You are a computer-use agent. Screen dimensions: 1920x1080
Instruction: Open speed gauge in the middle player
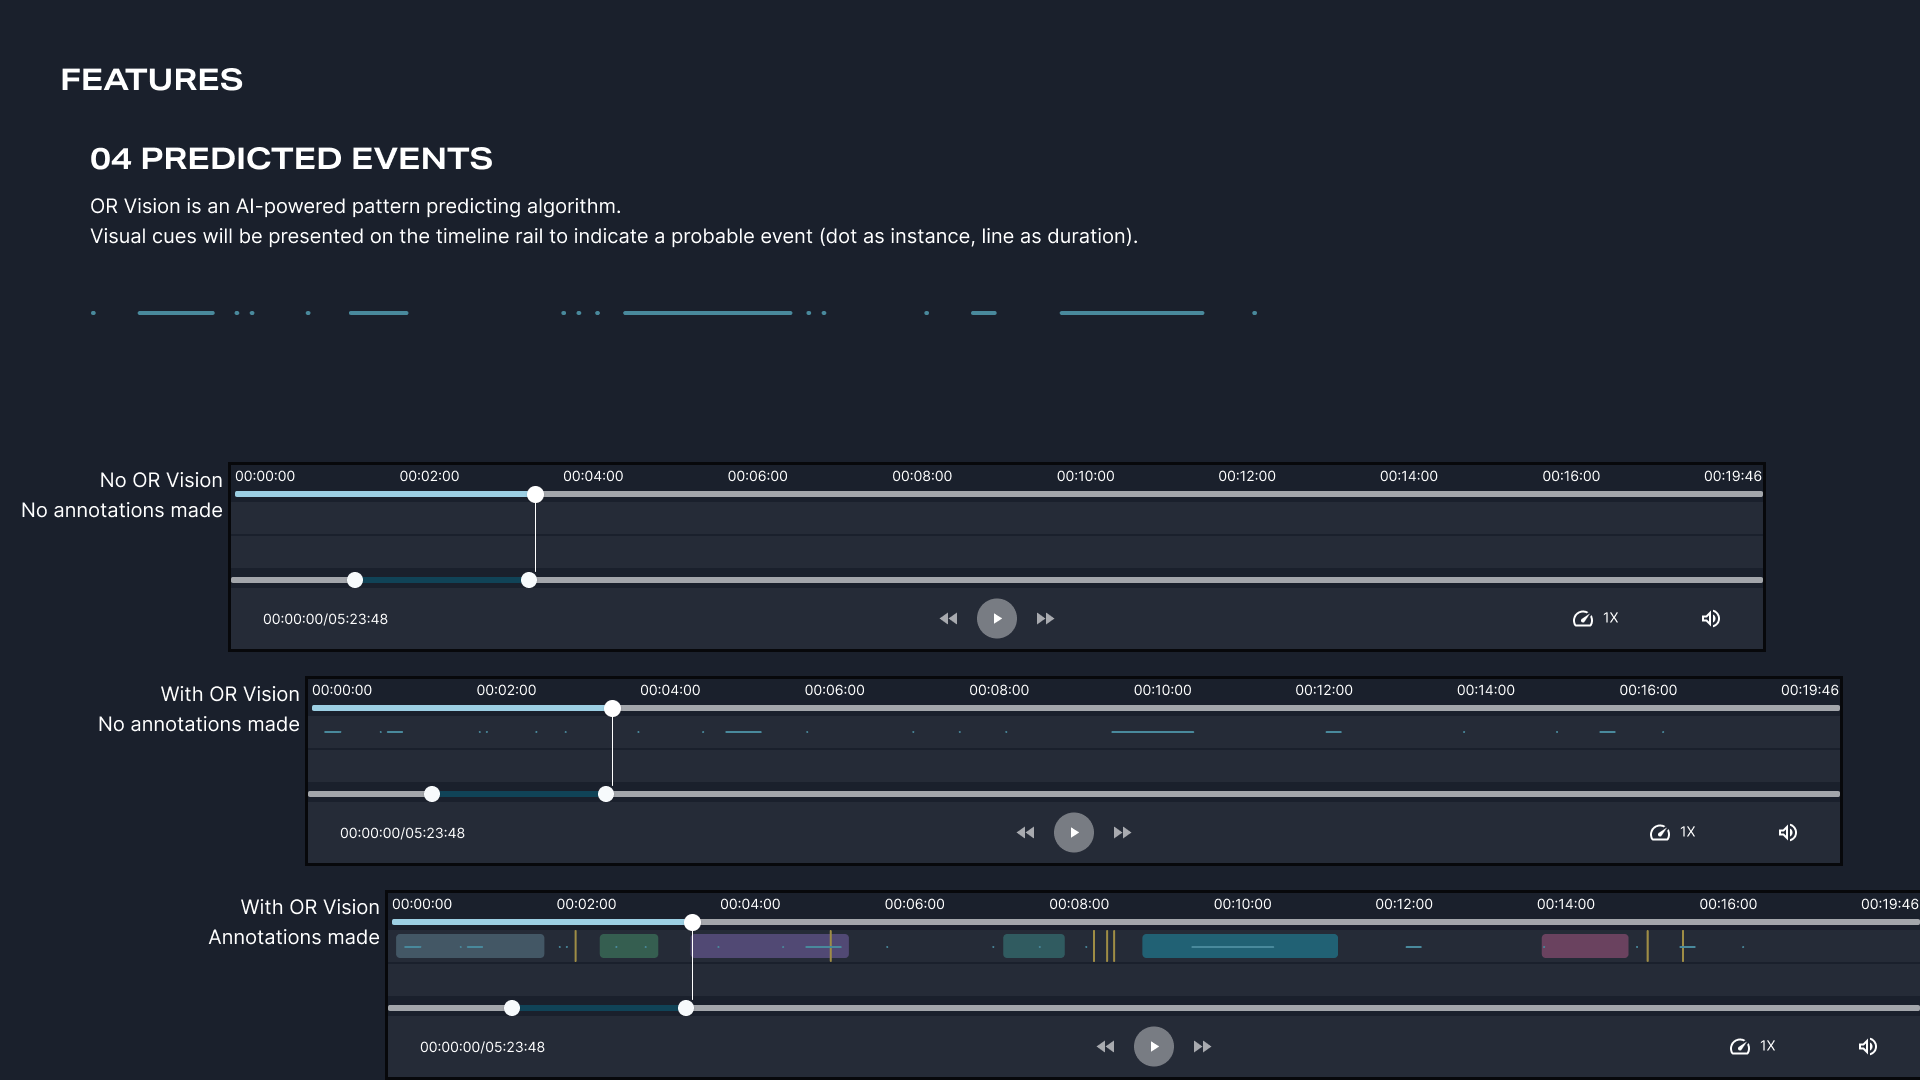(1660, 832)
